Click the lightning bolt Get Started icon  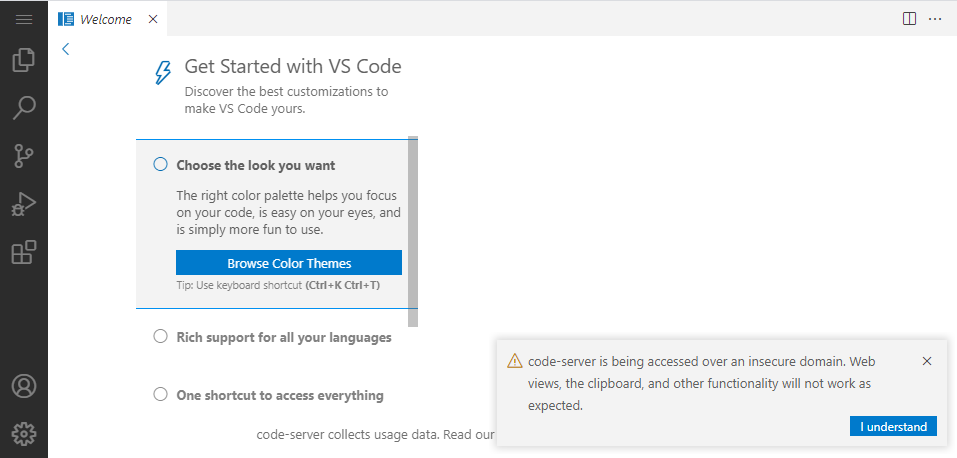click(x=163, y=73)
